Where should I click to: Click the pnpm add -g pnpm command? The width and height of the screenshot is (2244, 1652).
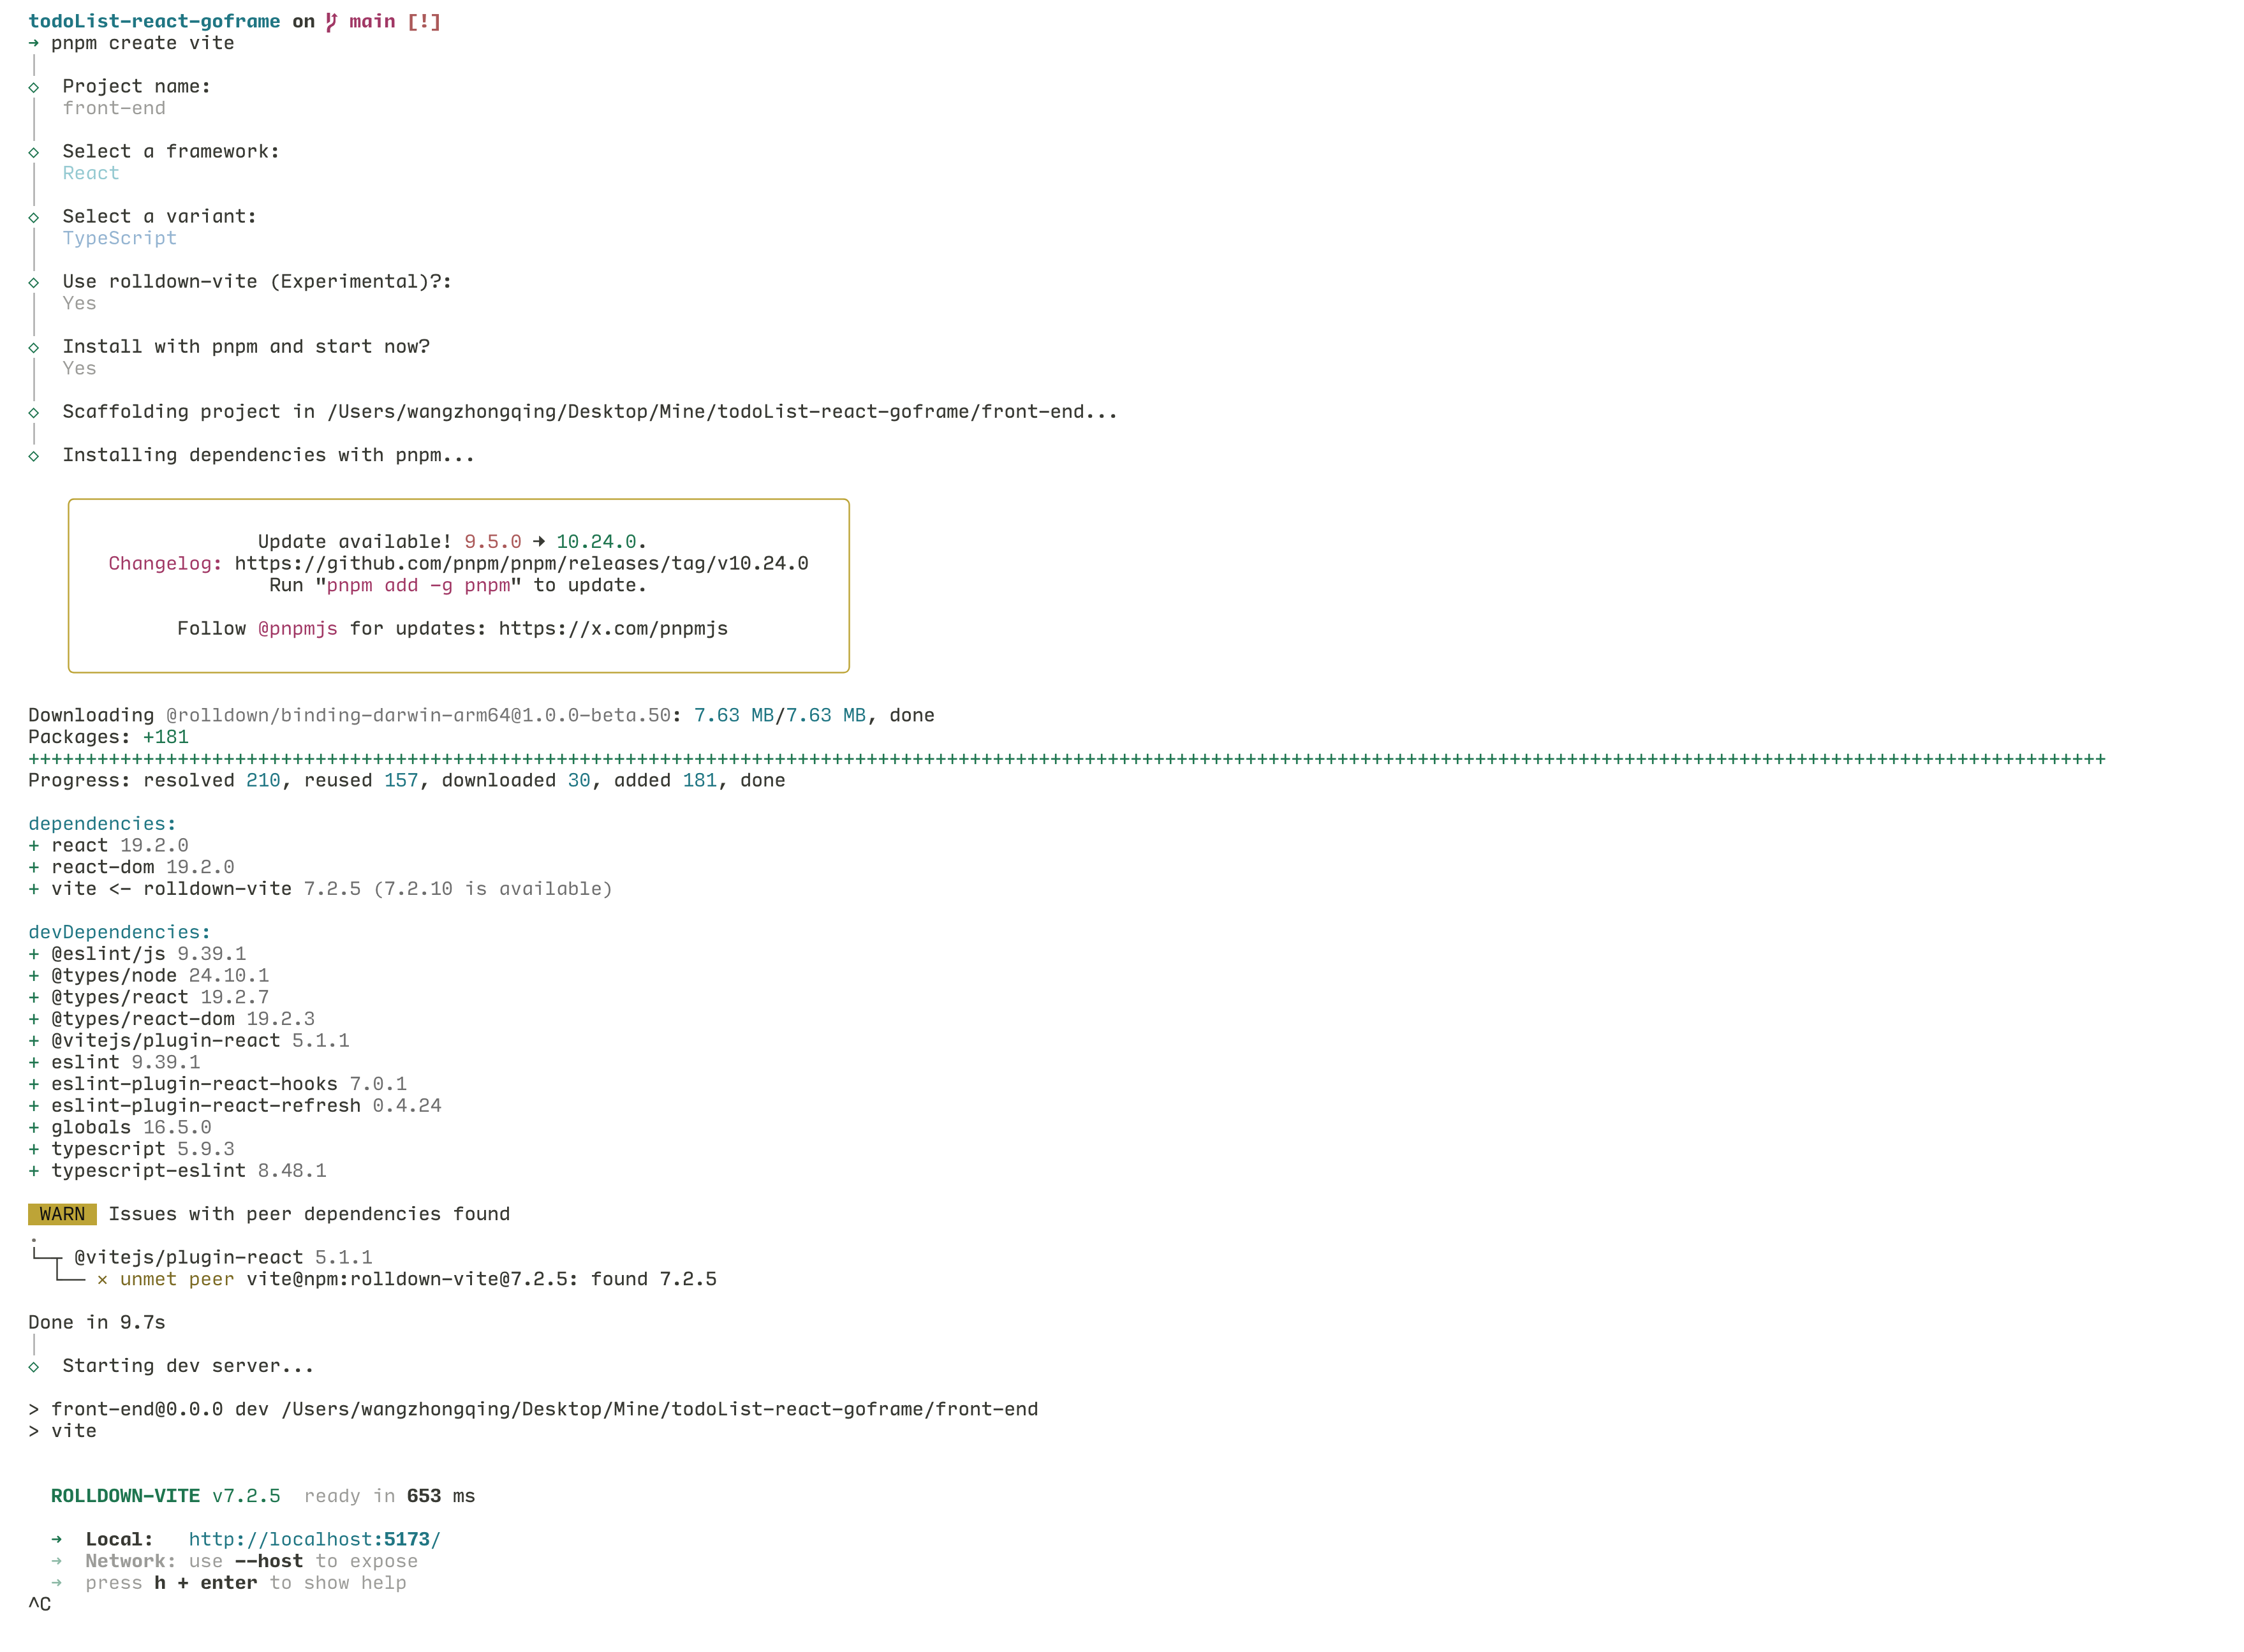click(418, 586)
